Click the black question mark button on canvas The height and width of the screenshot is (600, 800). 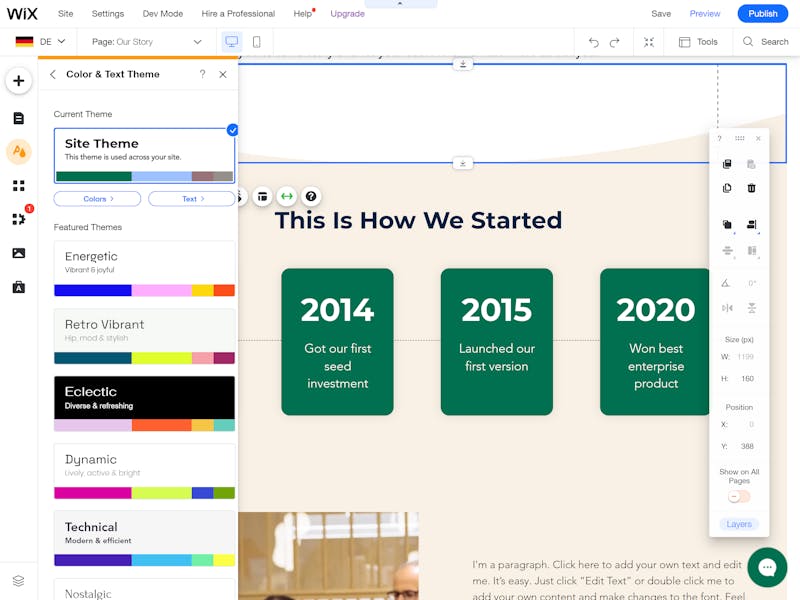[311, 196]
